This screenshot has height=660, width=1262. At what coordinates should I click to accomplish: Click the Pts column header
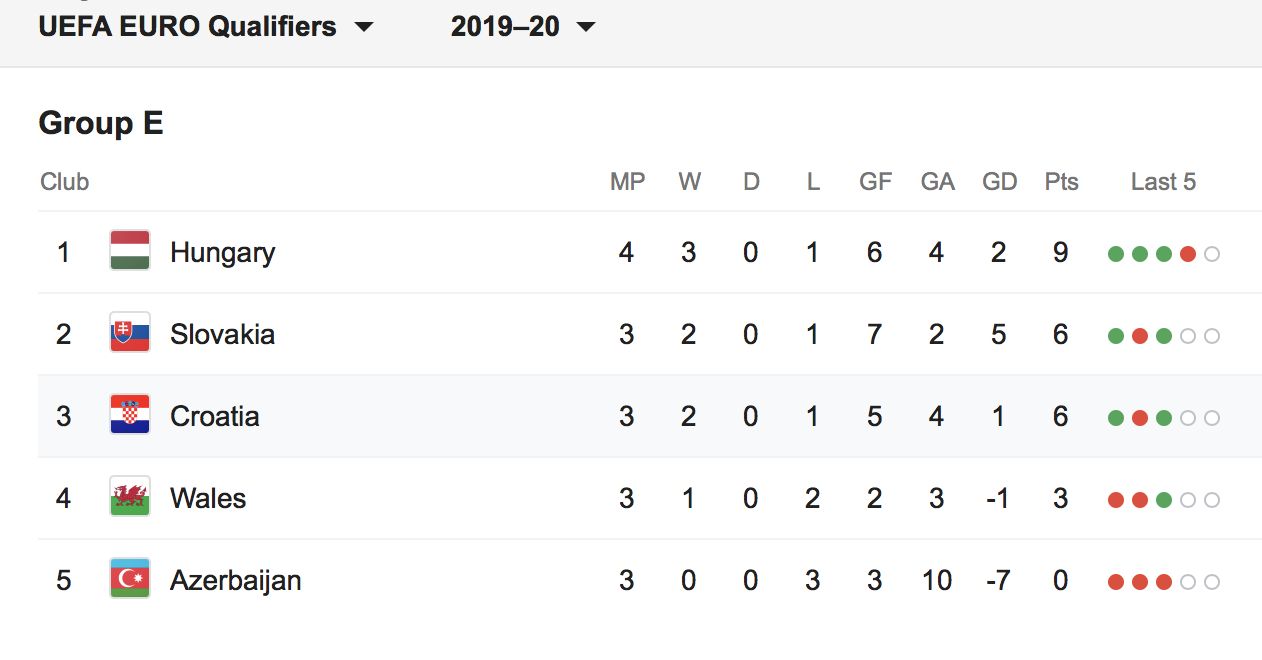tap(1061, 182)
